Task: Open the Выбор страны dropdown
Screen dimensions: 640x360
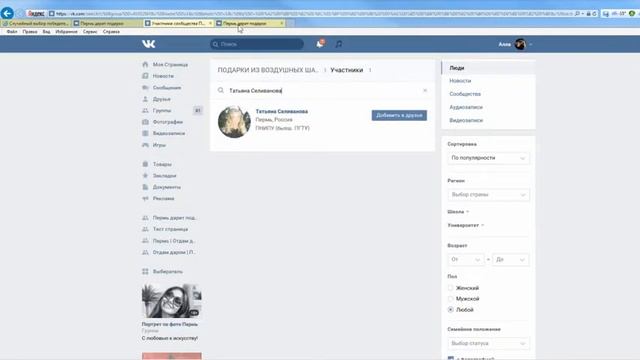Action: coord(488,195)
